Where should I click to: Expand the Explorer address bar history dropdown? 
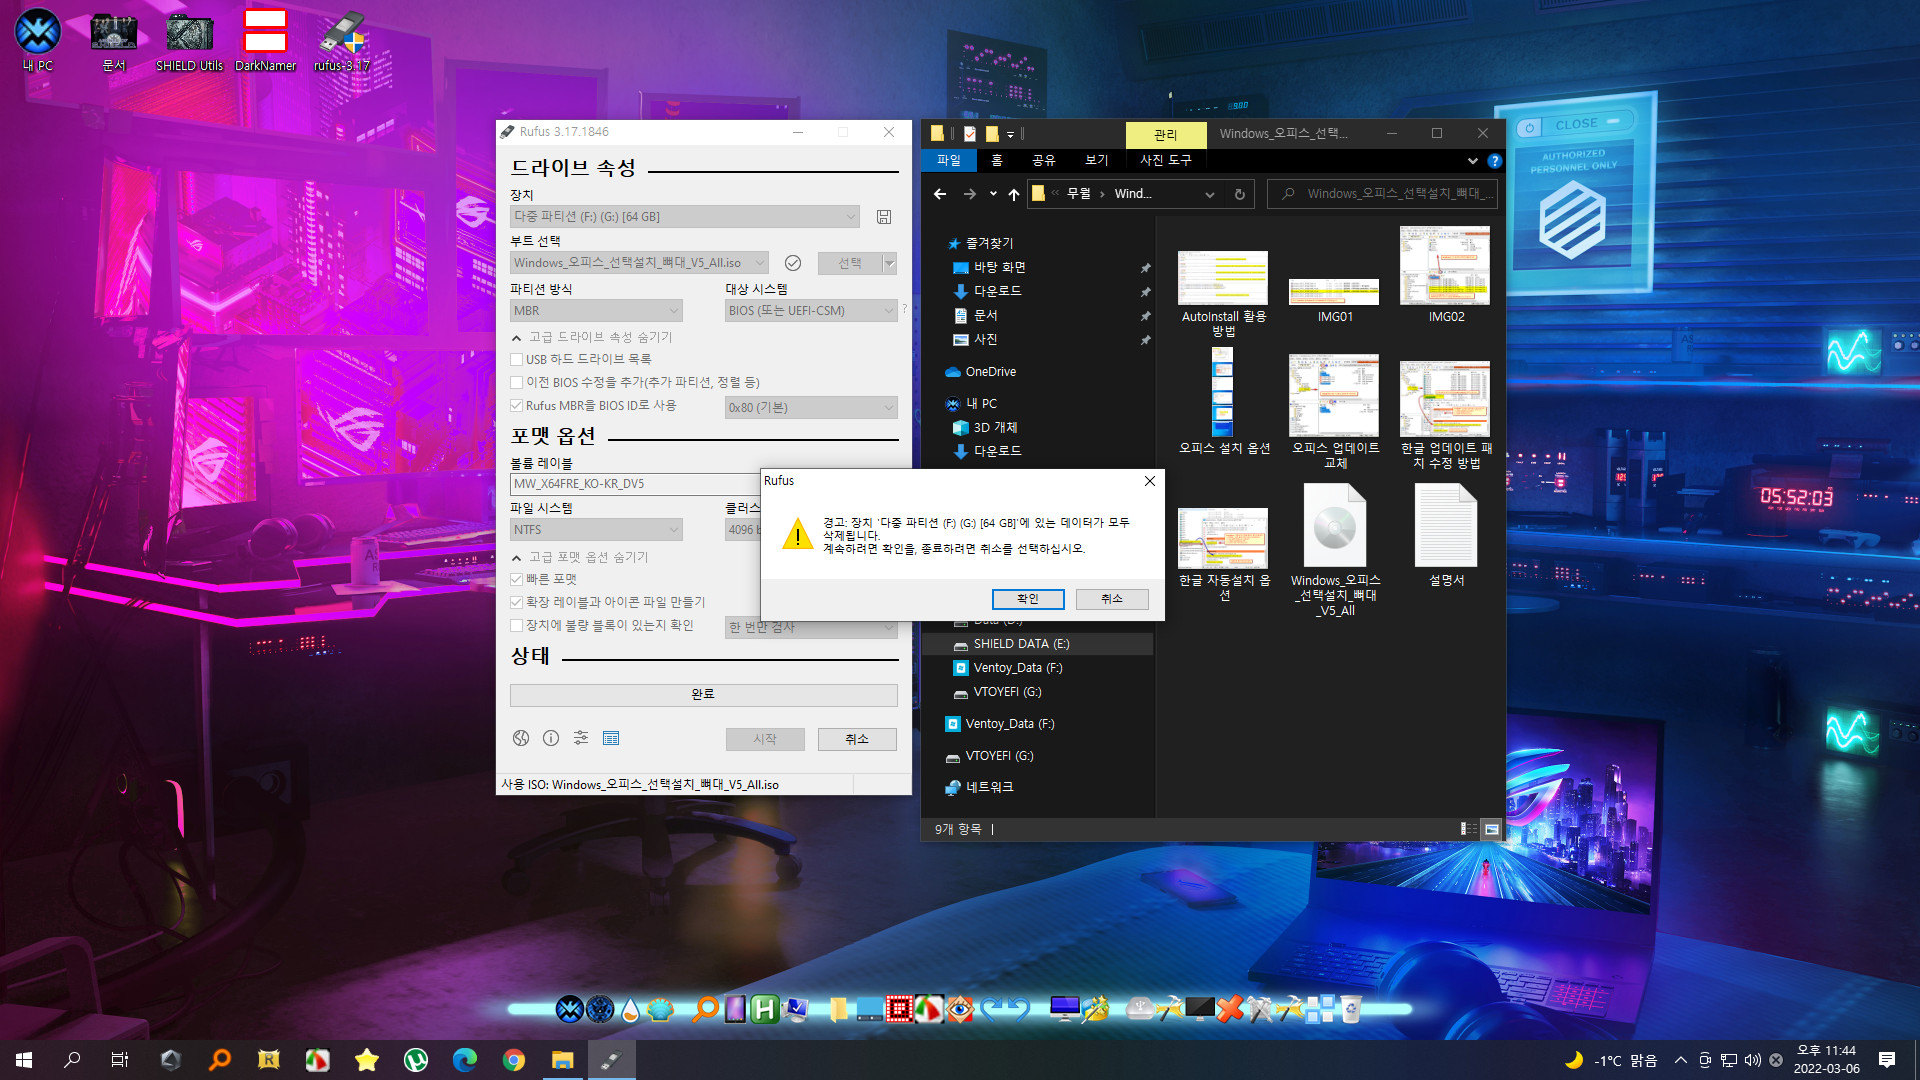(1210, 194)
